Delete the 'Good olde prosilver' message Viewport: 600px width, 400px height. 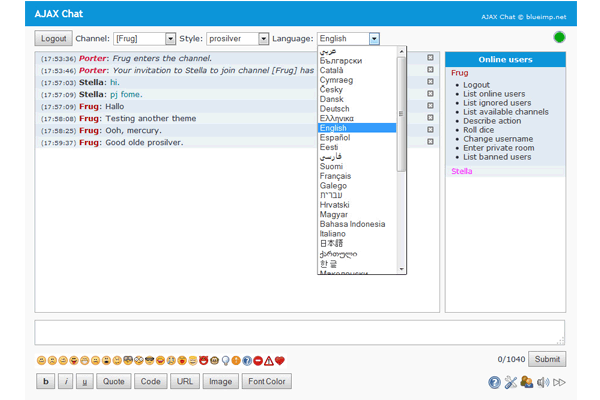(430, 142)
